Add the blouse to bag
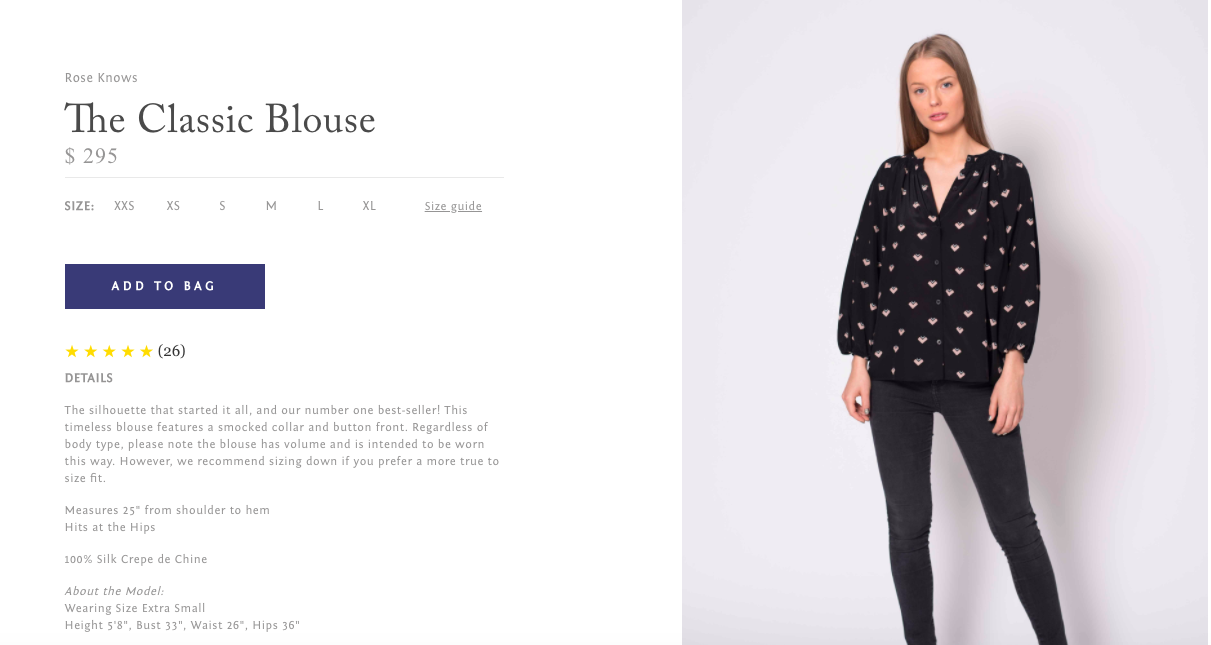 coord(165,286)
